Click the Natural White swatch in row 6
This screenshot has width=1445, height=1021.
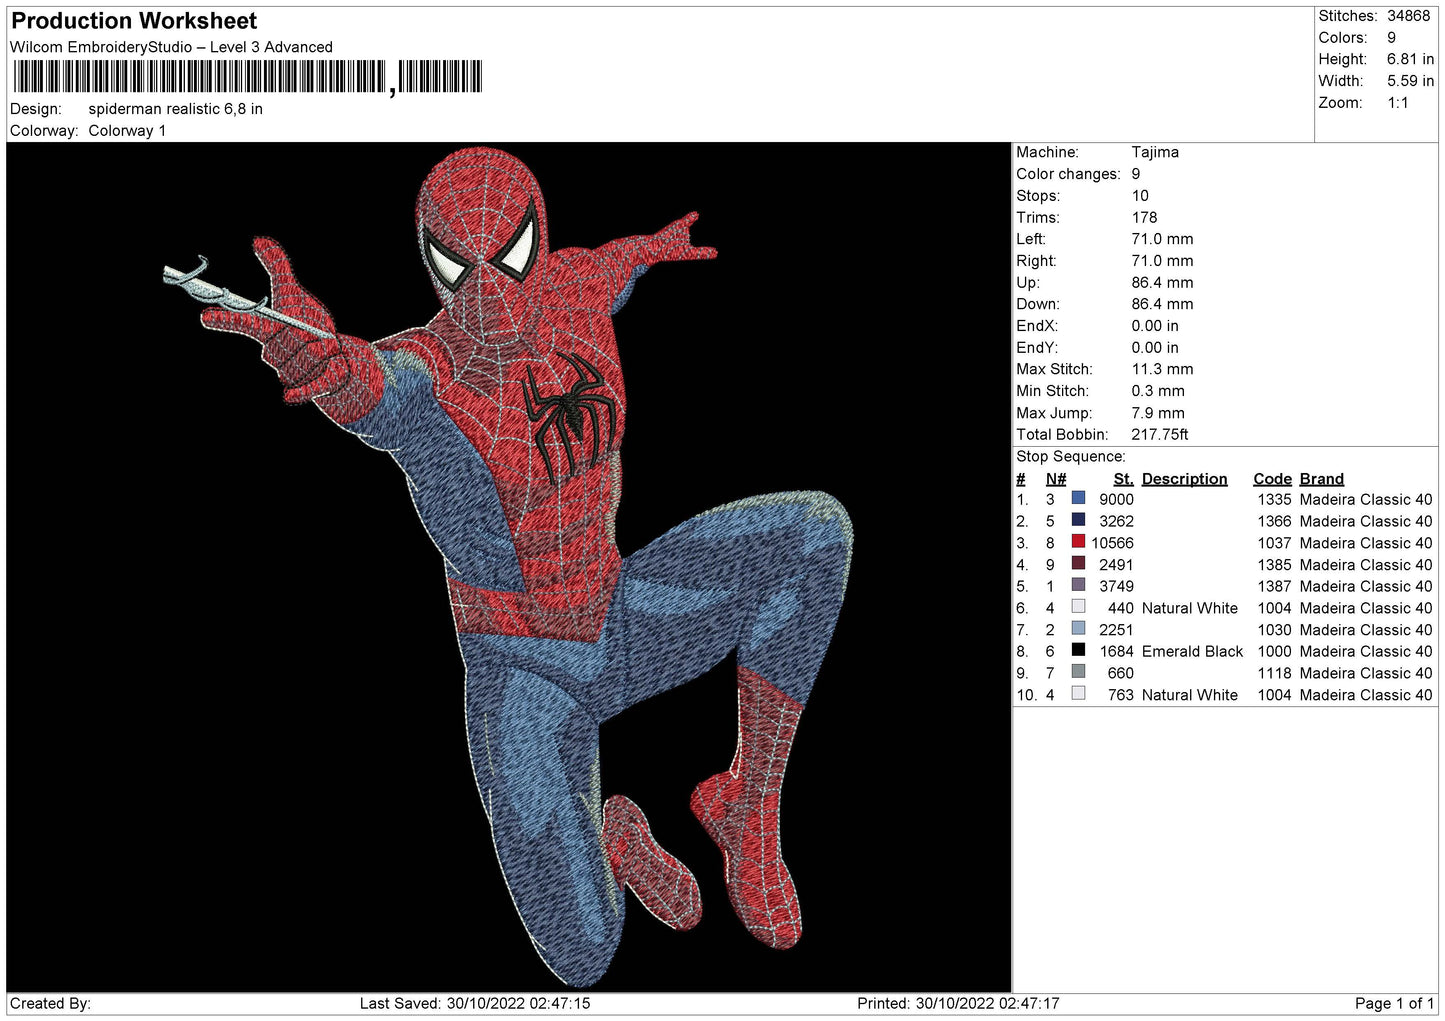pos(1078,607)
